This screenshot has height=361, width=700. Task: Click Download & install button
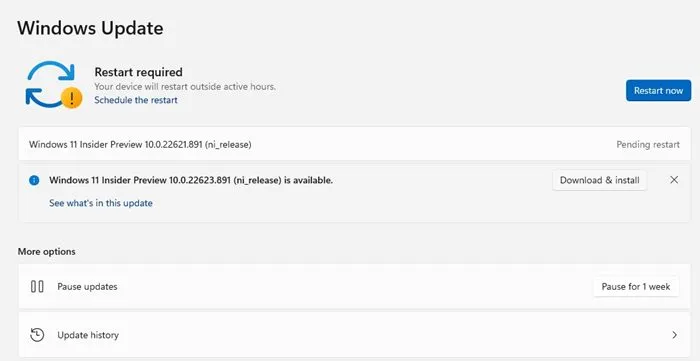coord(600,180)
